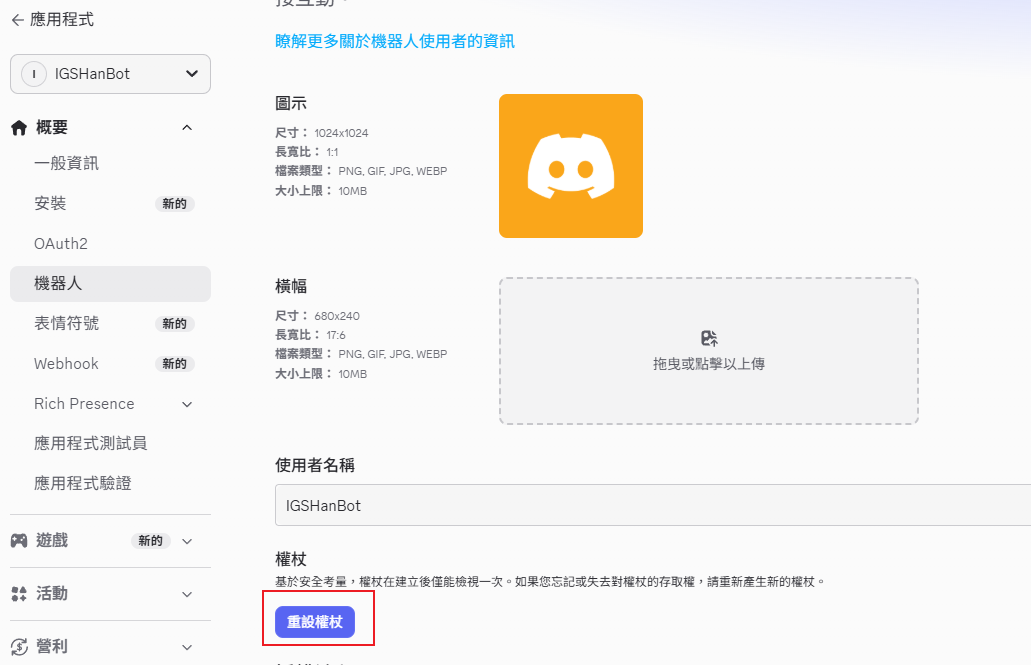The image size is (1031, 665).
Task: Click 重設權杖 button
Action: [x=315, y=622]
